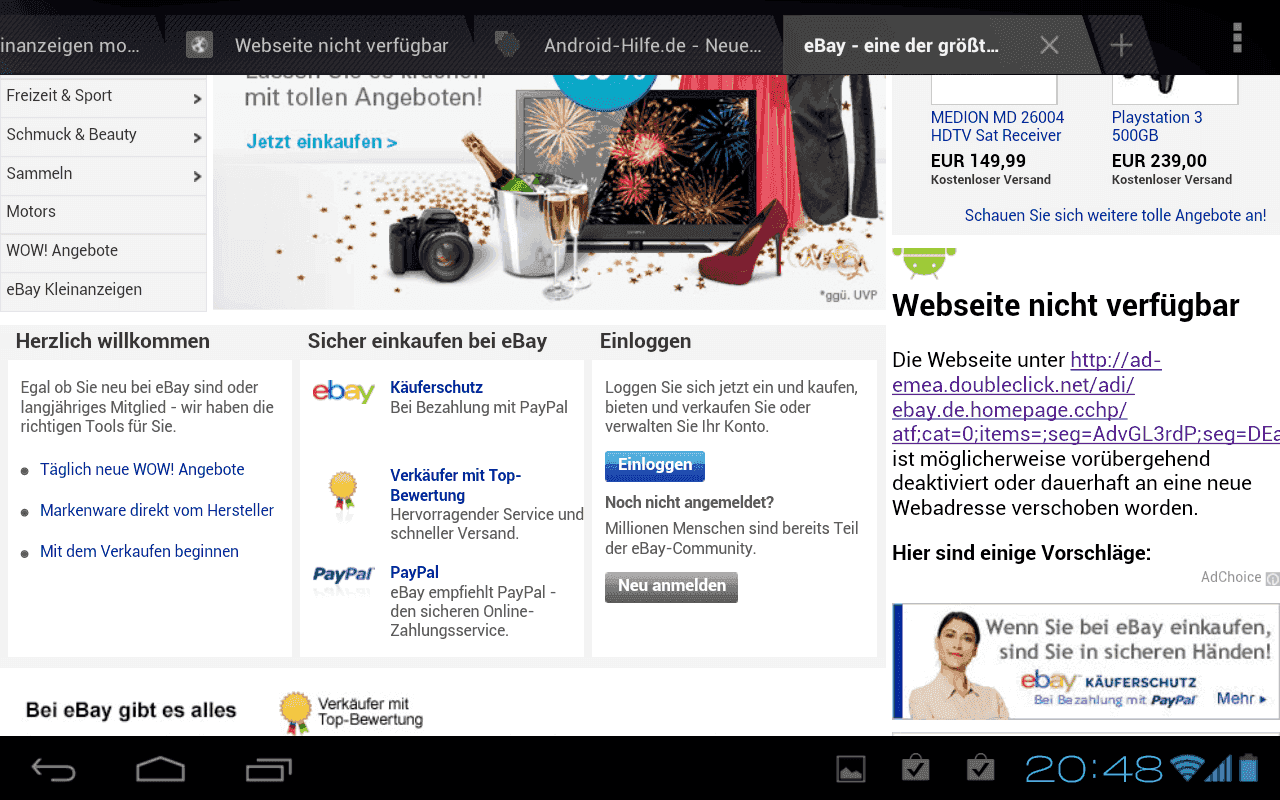Open WOW! Angebote category
Viewport: 1280px width, 800px height.
tap(103, 251)
